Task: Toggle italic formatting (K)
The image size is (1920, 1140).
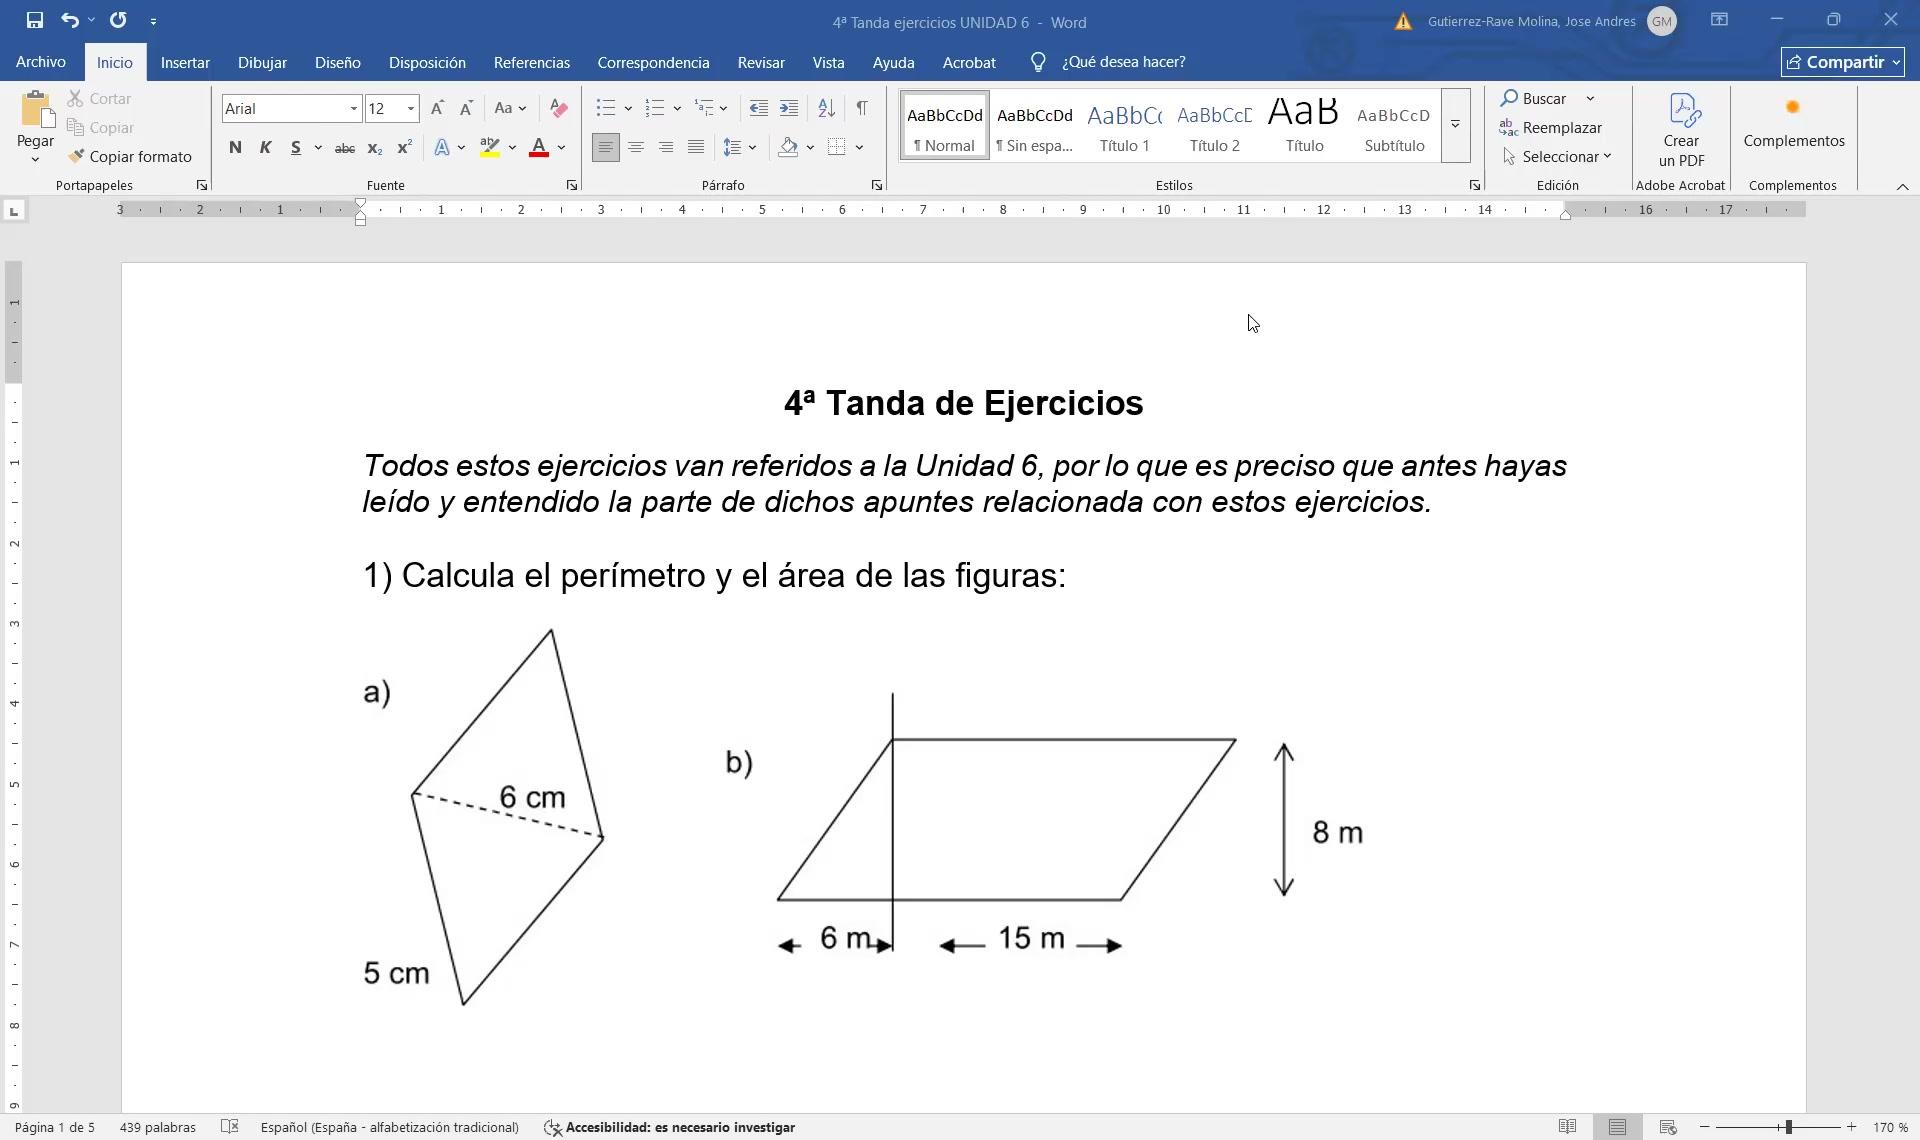Action: click(x=265, y=148)
